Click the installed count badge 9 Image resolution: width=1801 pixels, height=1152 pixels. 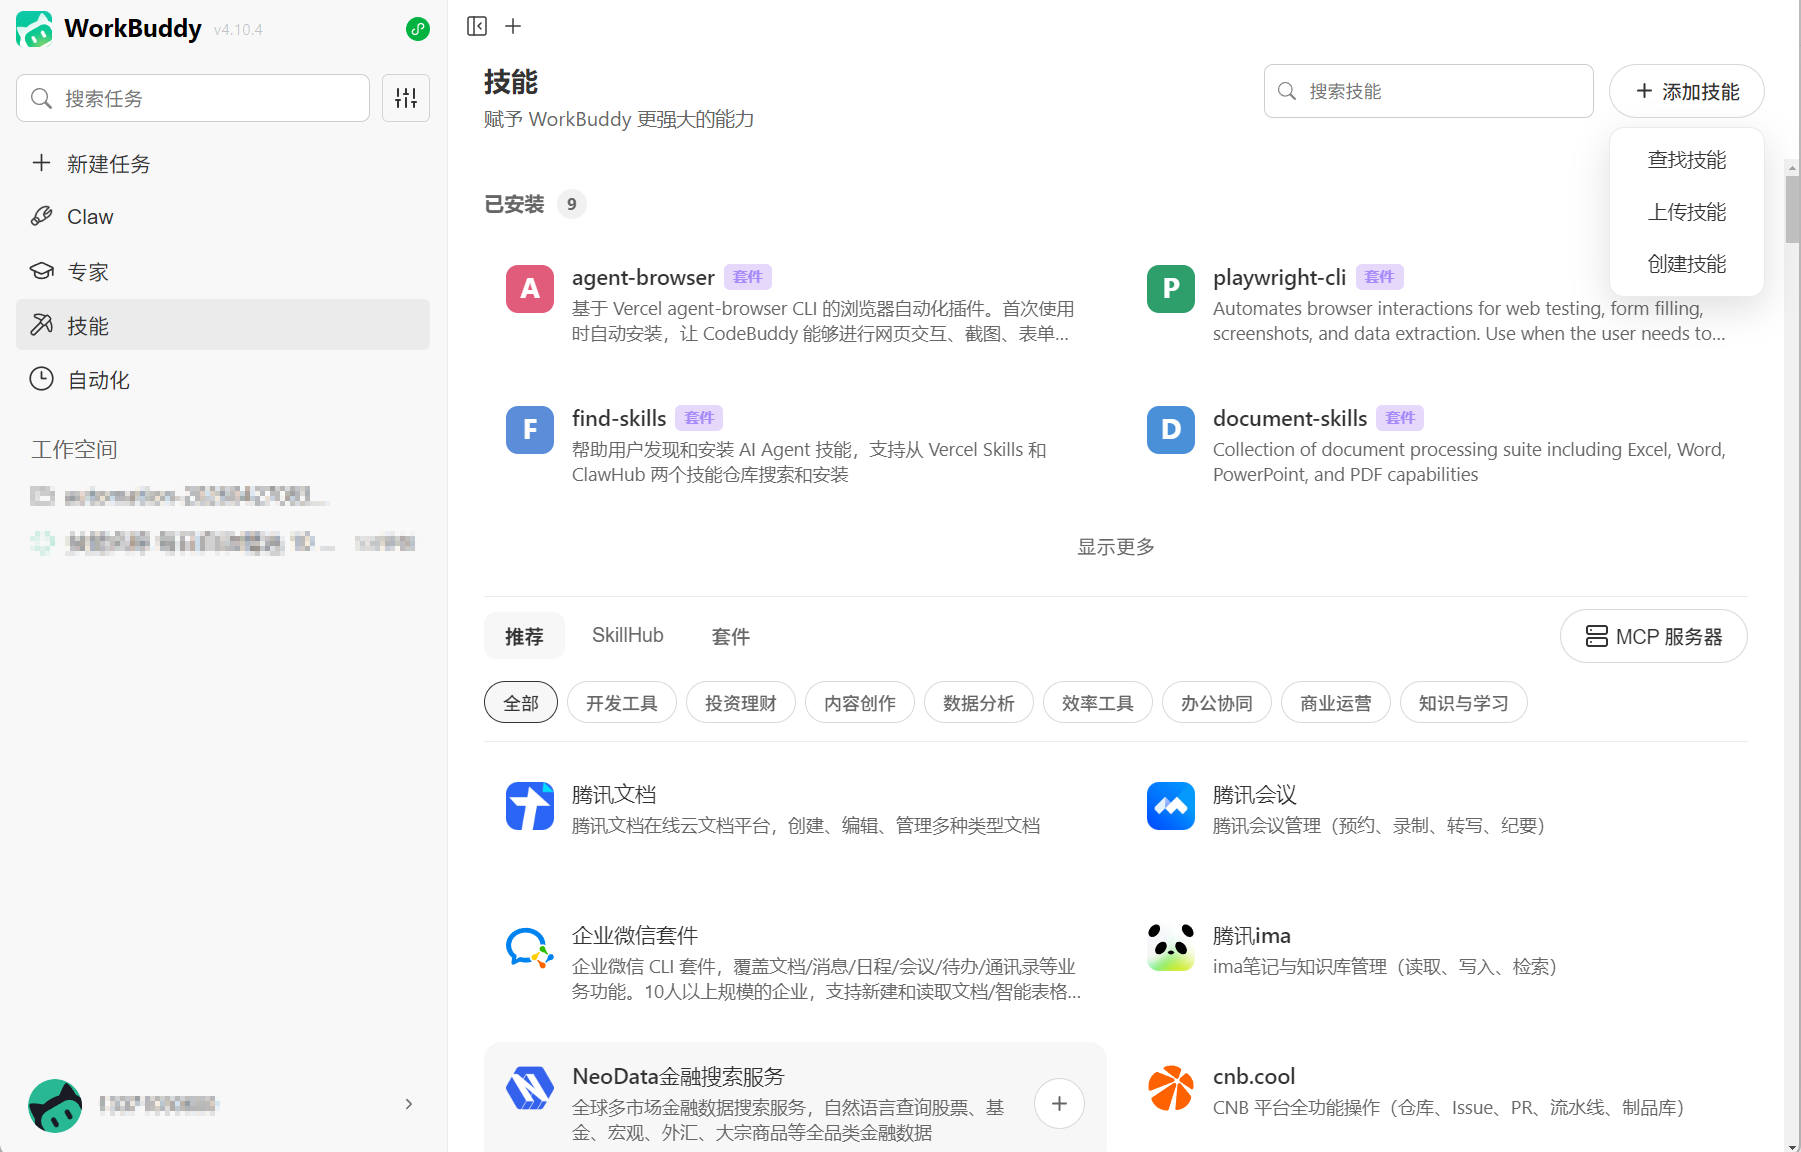[572, 204]
